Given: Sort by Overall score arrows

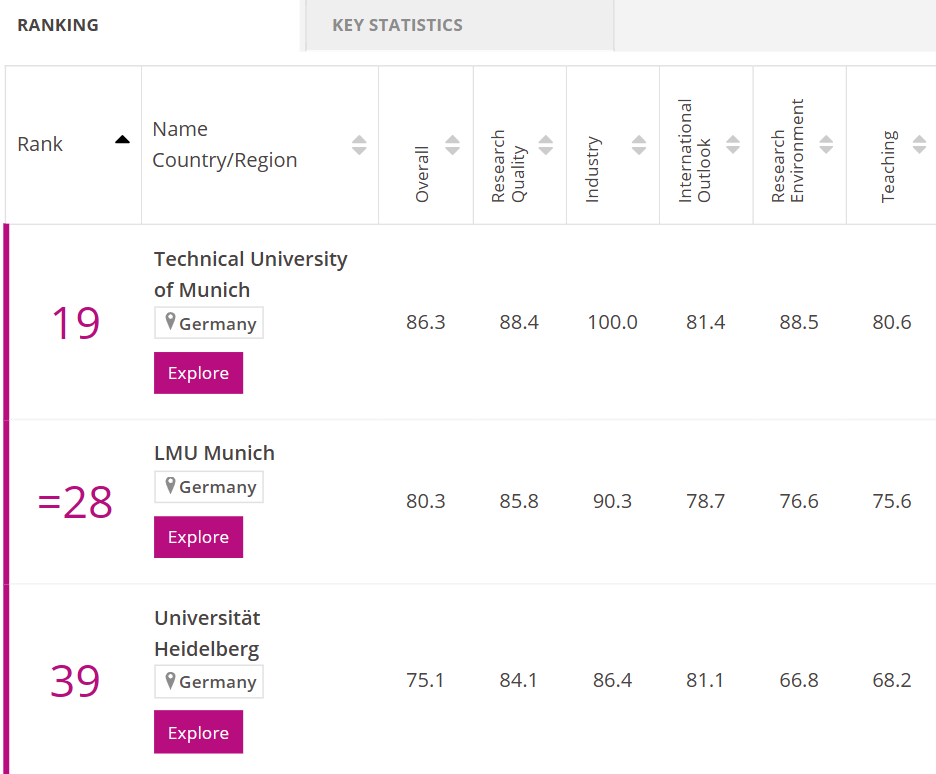Looking at the screenshot, I should click(x=452, y=145).
